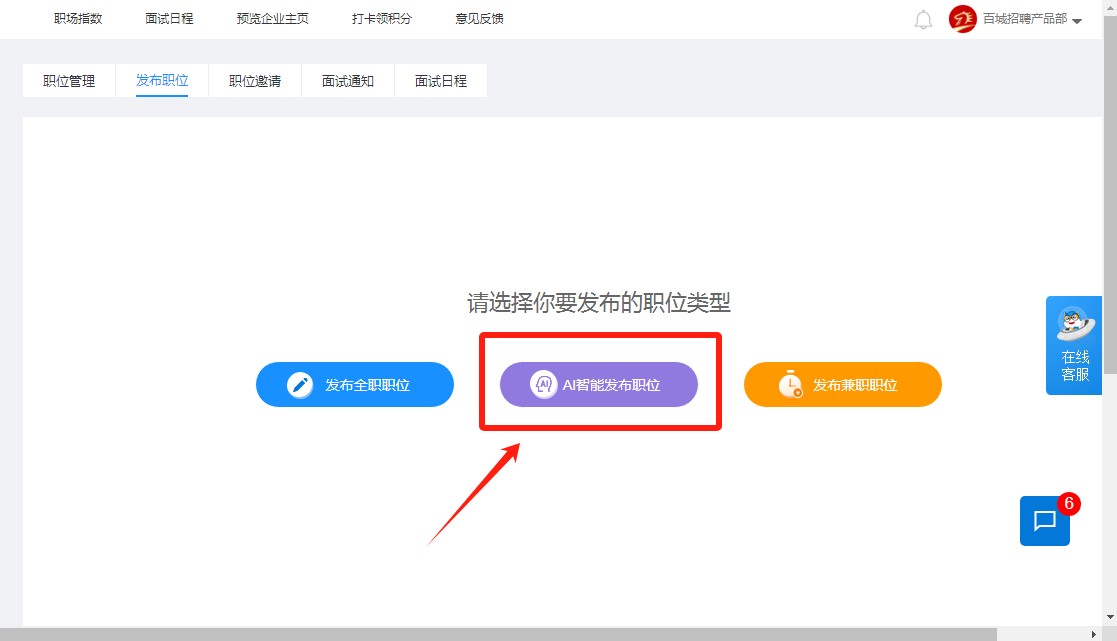Go to the 面试通知 tab
The image size is (1117, 641).
coord(348,81)
